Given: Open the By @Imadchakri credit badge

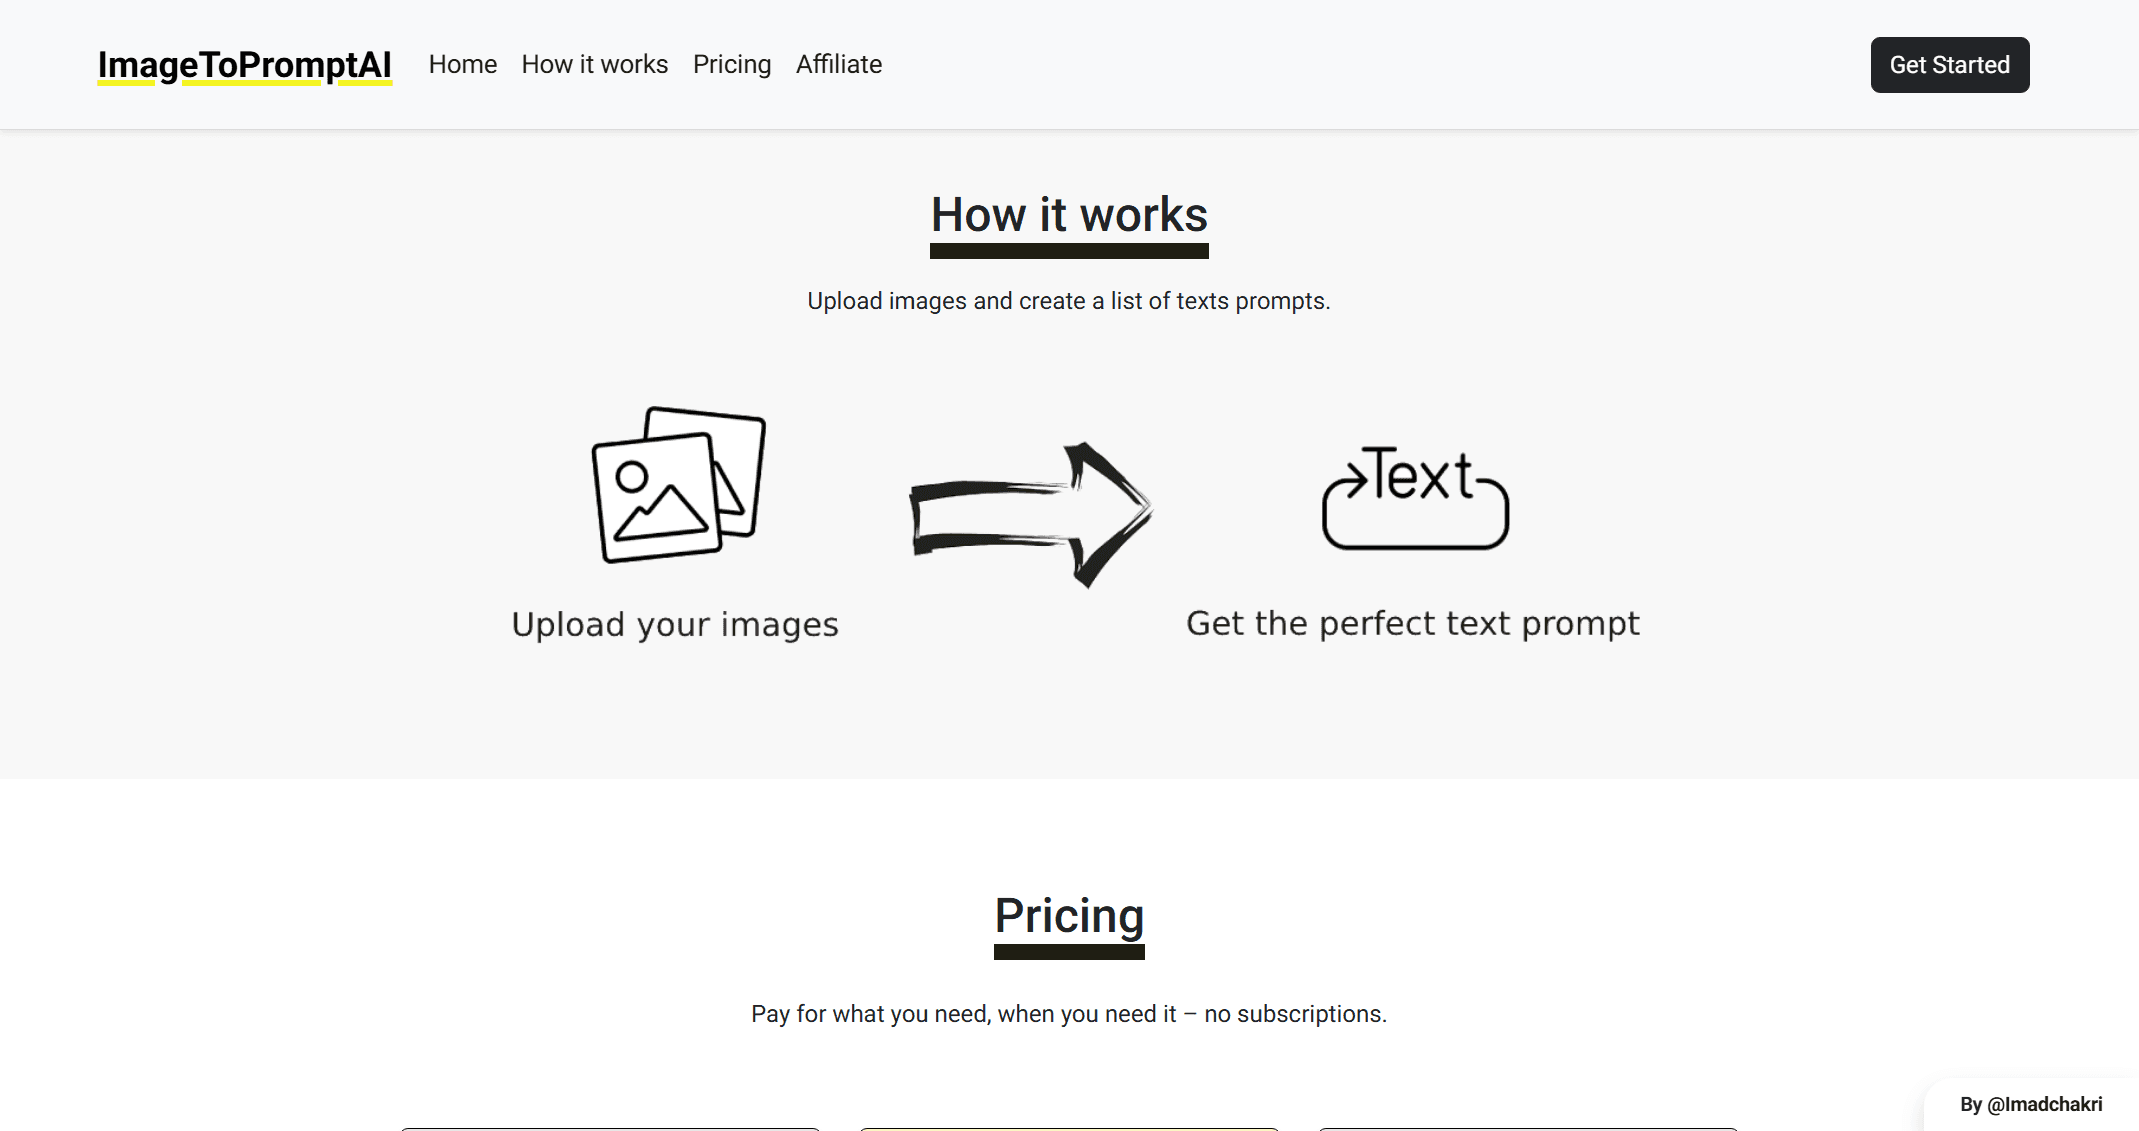Looking at the screenshot, I should tap(2030, 1104).
